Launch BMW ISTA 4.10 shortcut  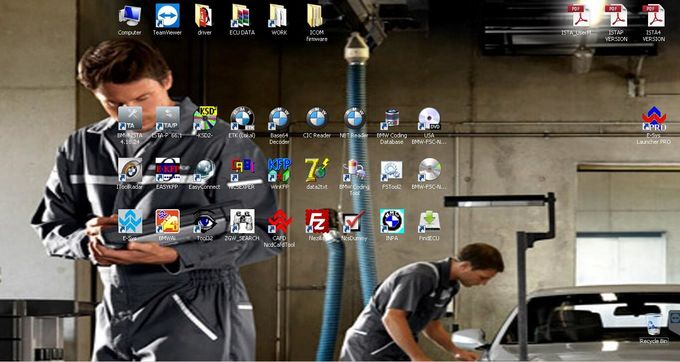130,118
